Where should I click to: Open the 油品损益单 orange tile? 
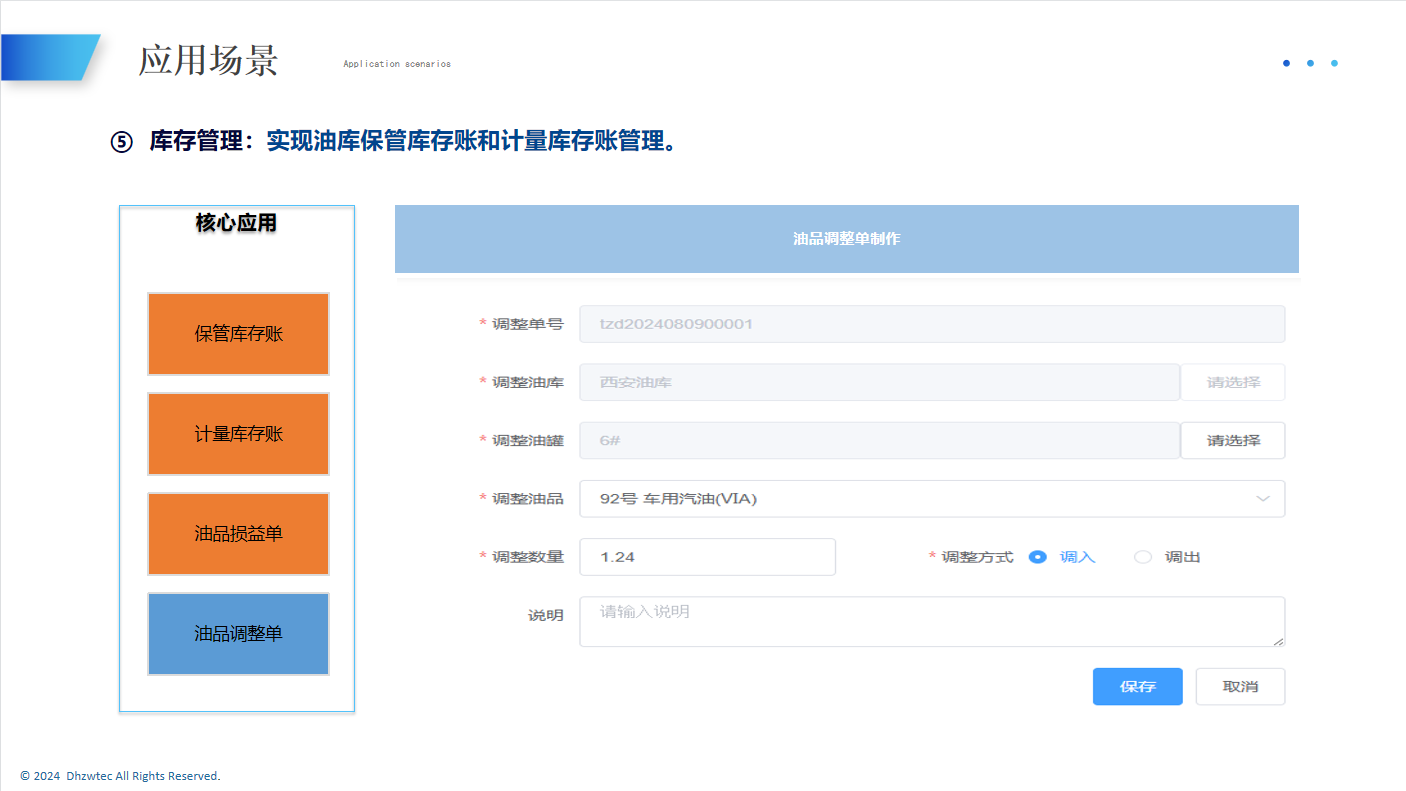[x=238, y=534]
